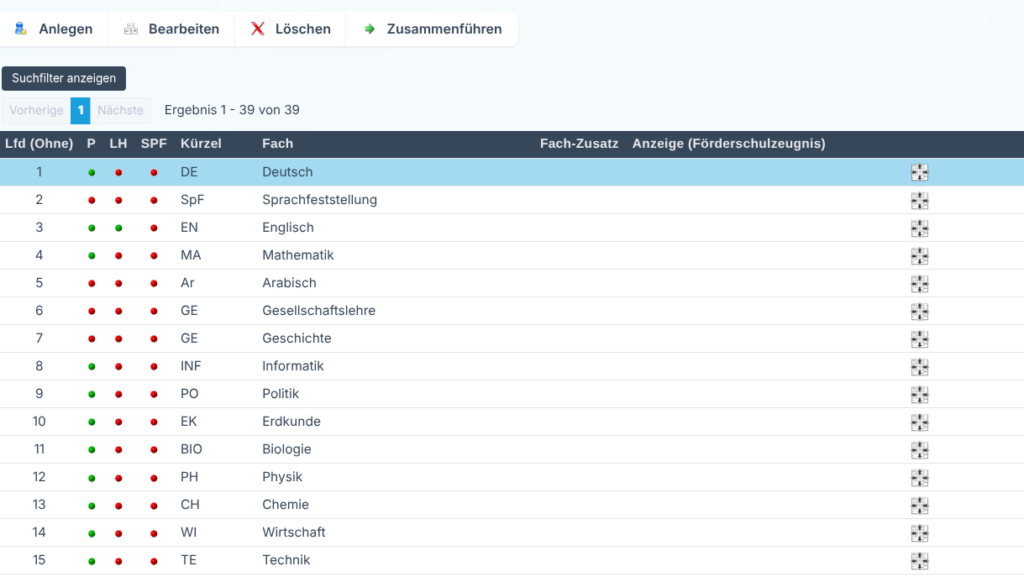
Task: Click row number 12 in Lfd column
Action: 39,477
